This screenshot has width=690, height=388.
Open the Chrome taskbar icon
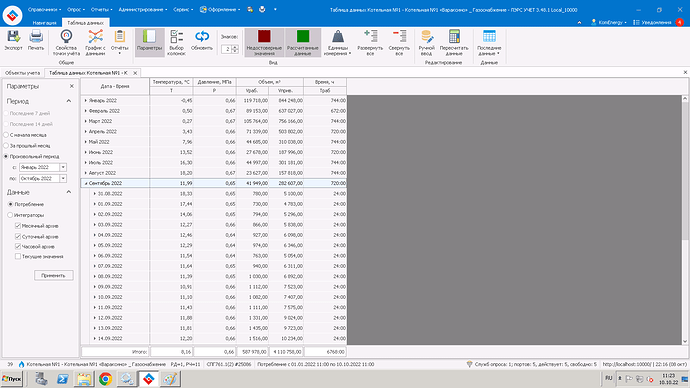tap(105, 379)
